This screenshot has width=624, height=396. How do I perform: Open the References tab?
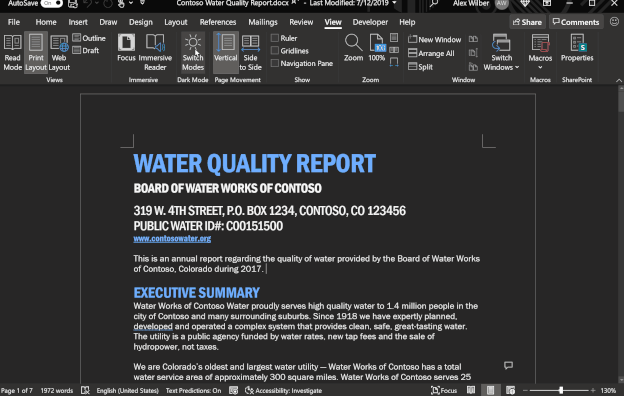point(218,22)
